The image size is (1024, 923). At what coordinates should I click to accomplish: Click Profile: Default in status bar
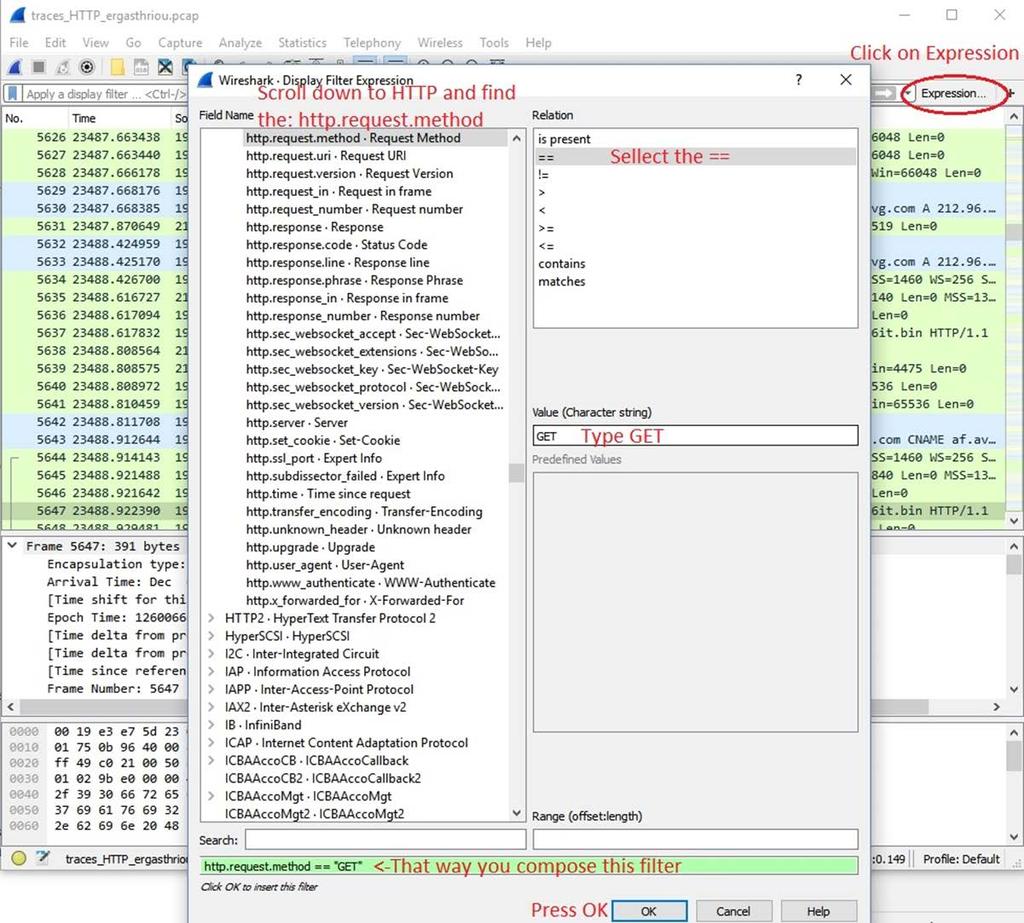pos(961,859)
